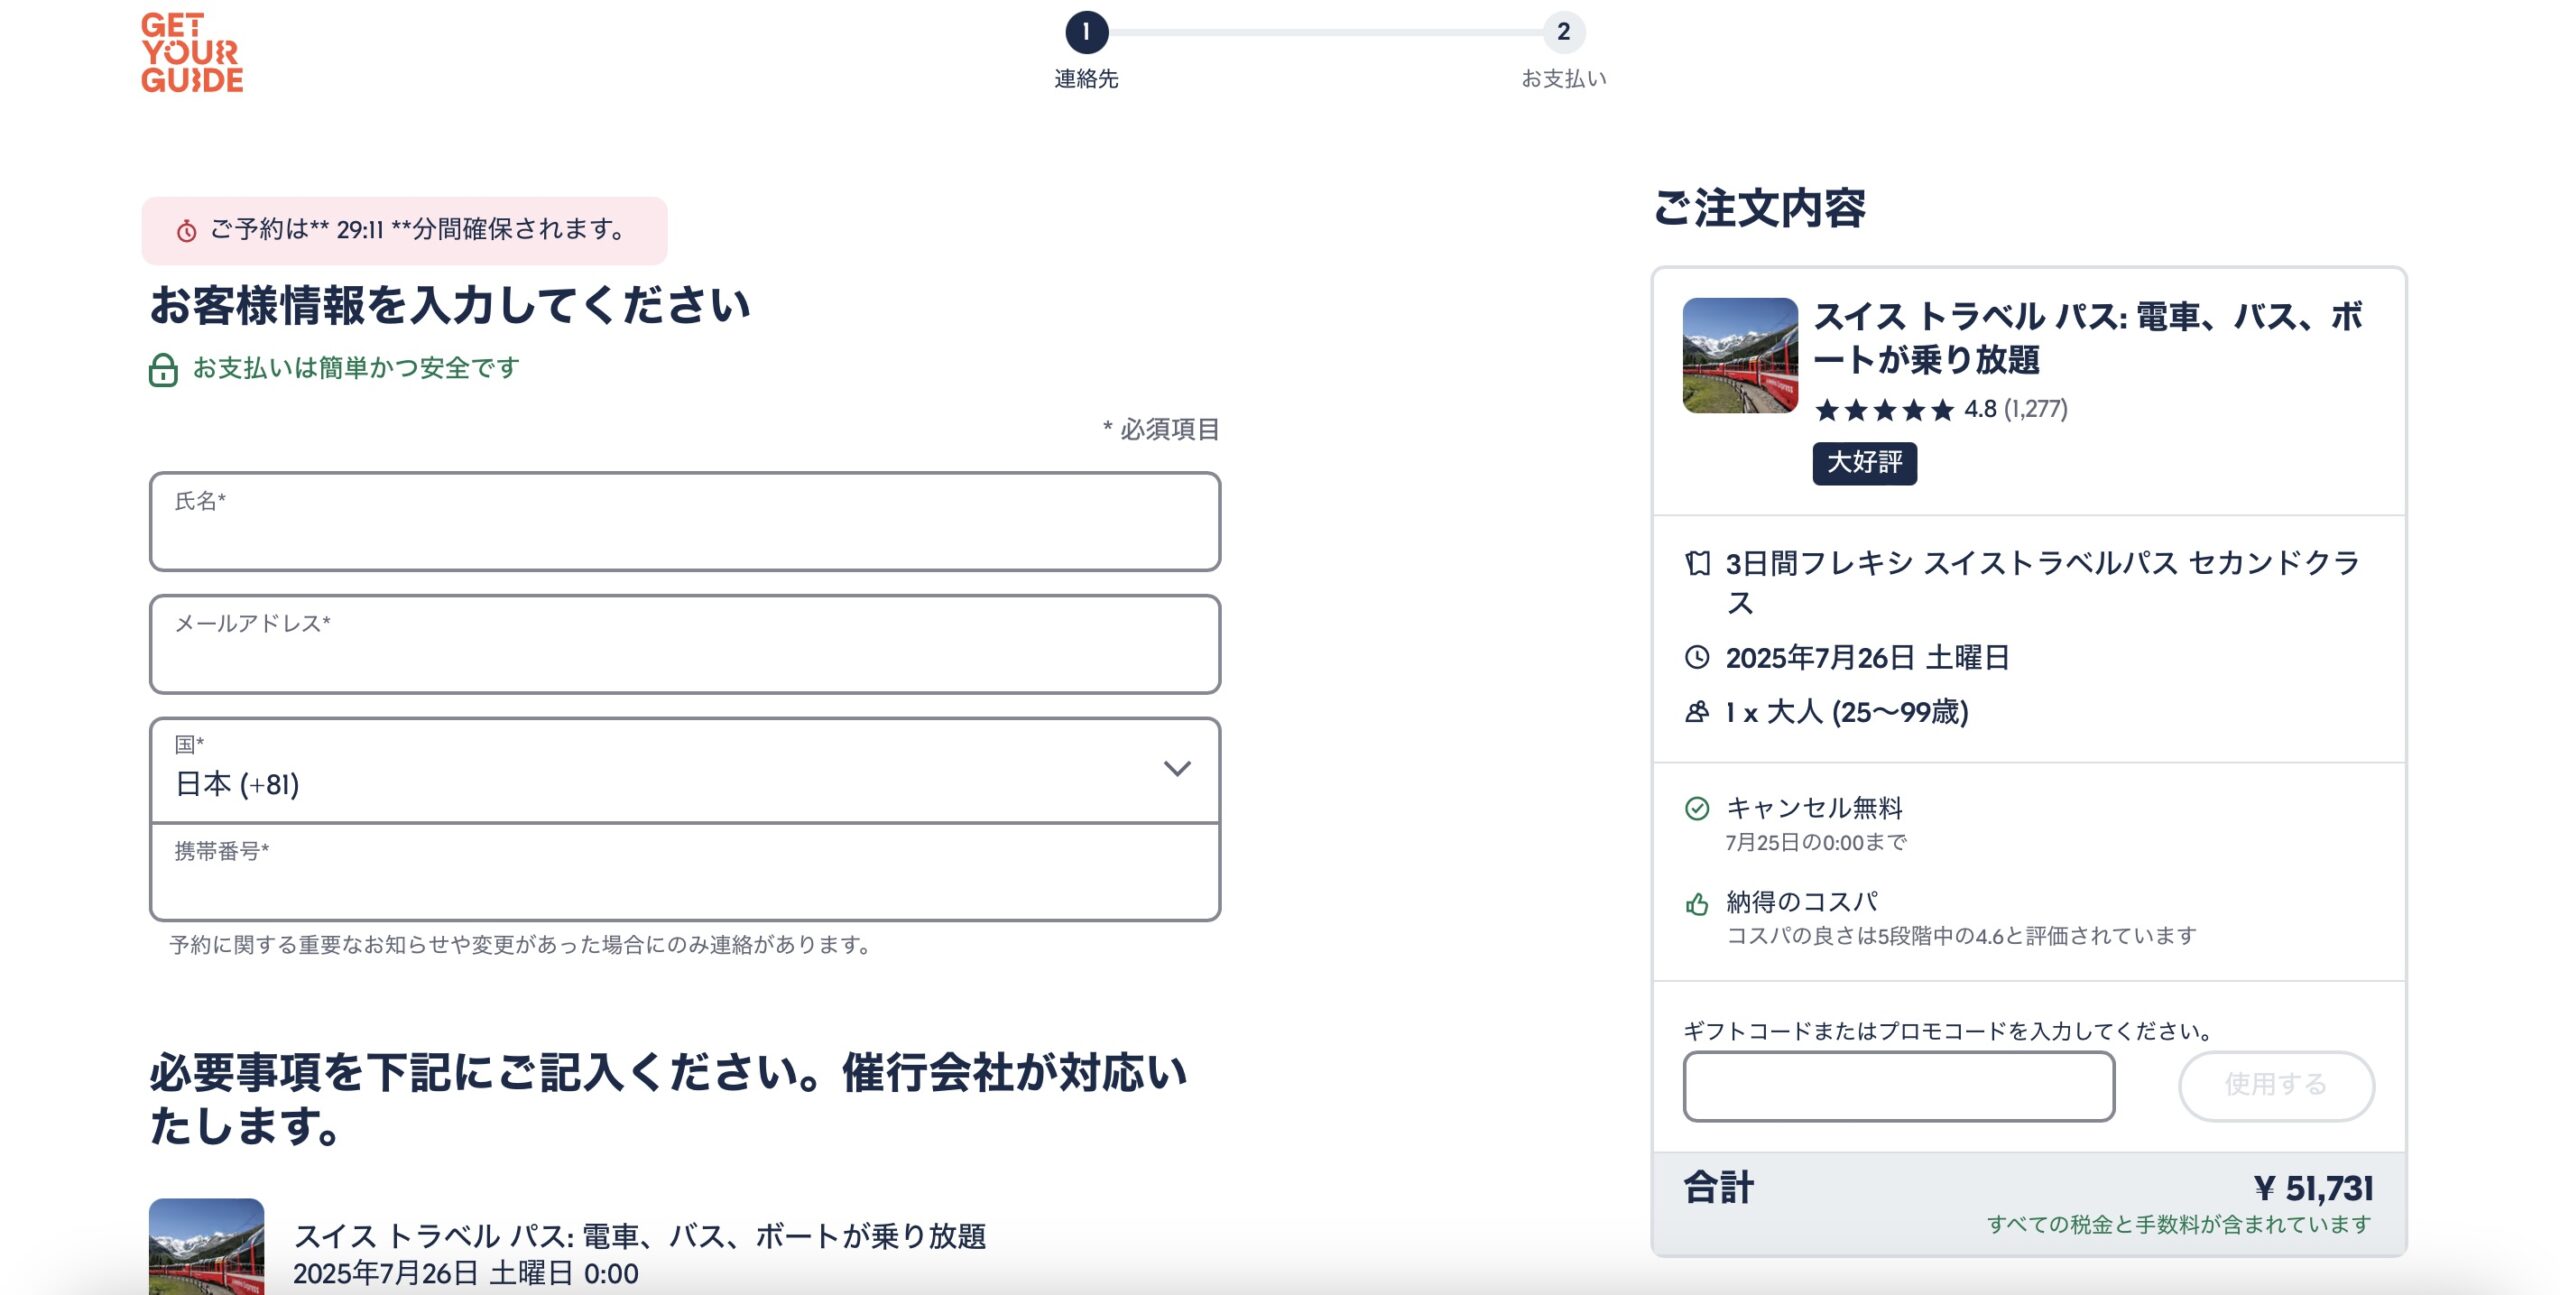The height and width of the screenshot is (1295, 2560).
Task: Focus the 氏名 name input field
Action: pyautogui.click(x=685, y=522)
